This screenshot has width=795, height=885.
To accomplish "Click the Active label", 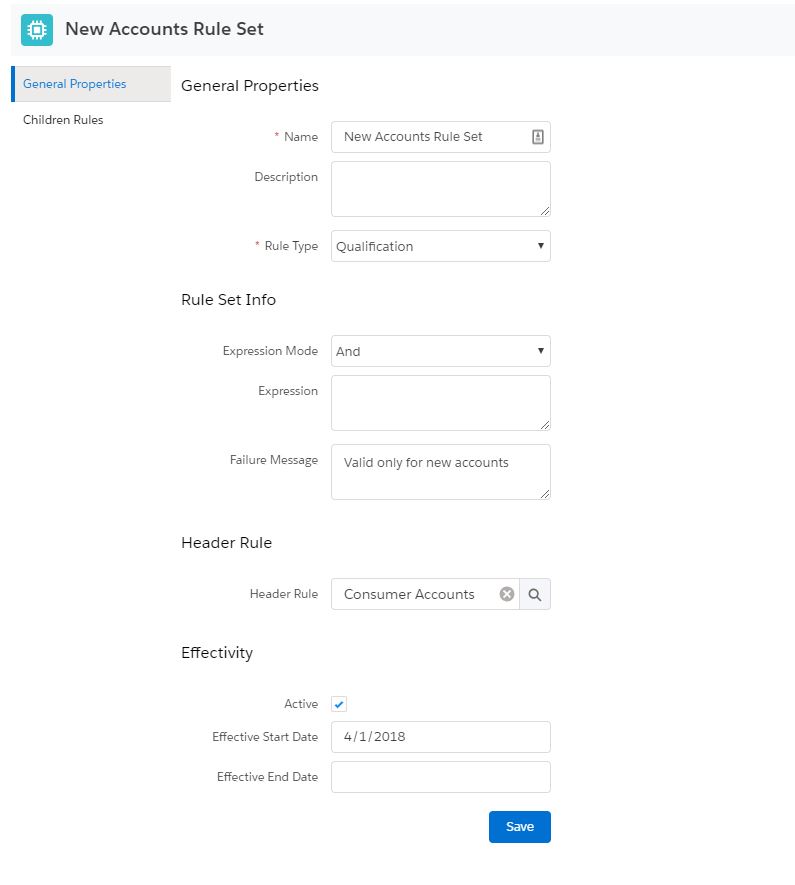I will tap(301, 704).
